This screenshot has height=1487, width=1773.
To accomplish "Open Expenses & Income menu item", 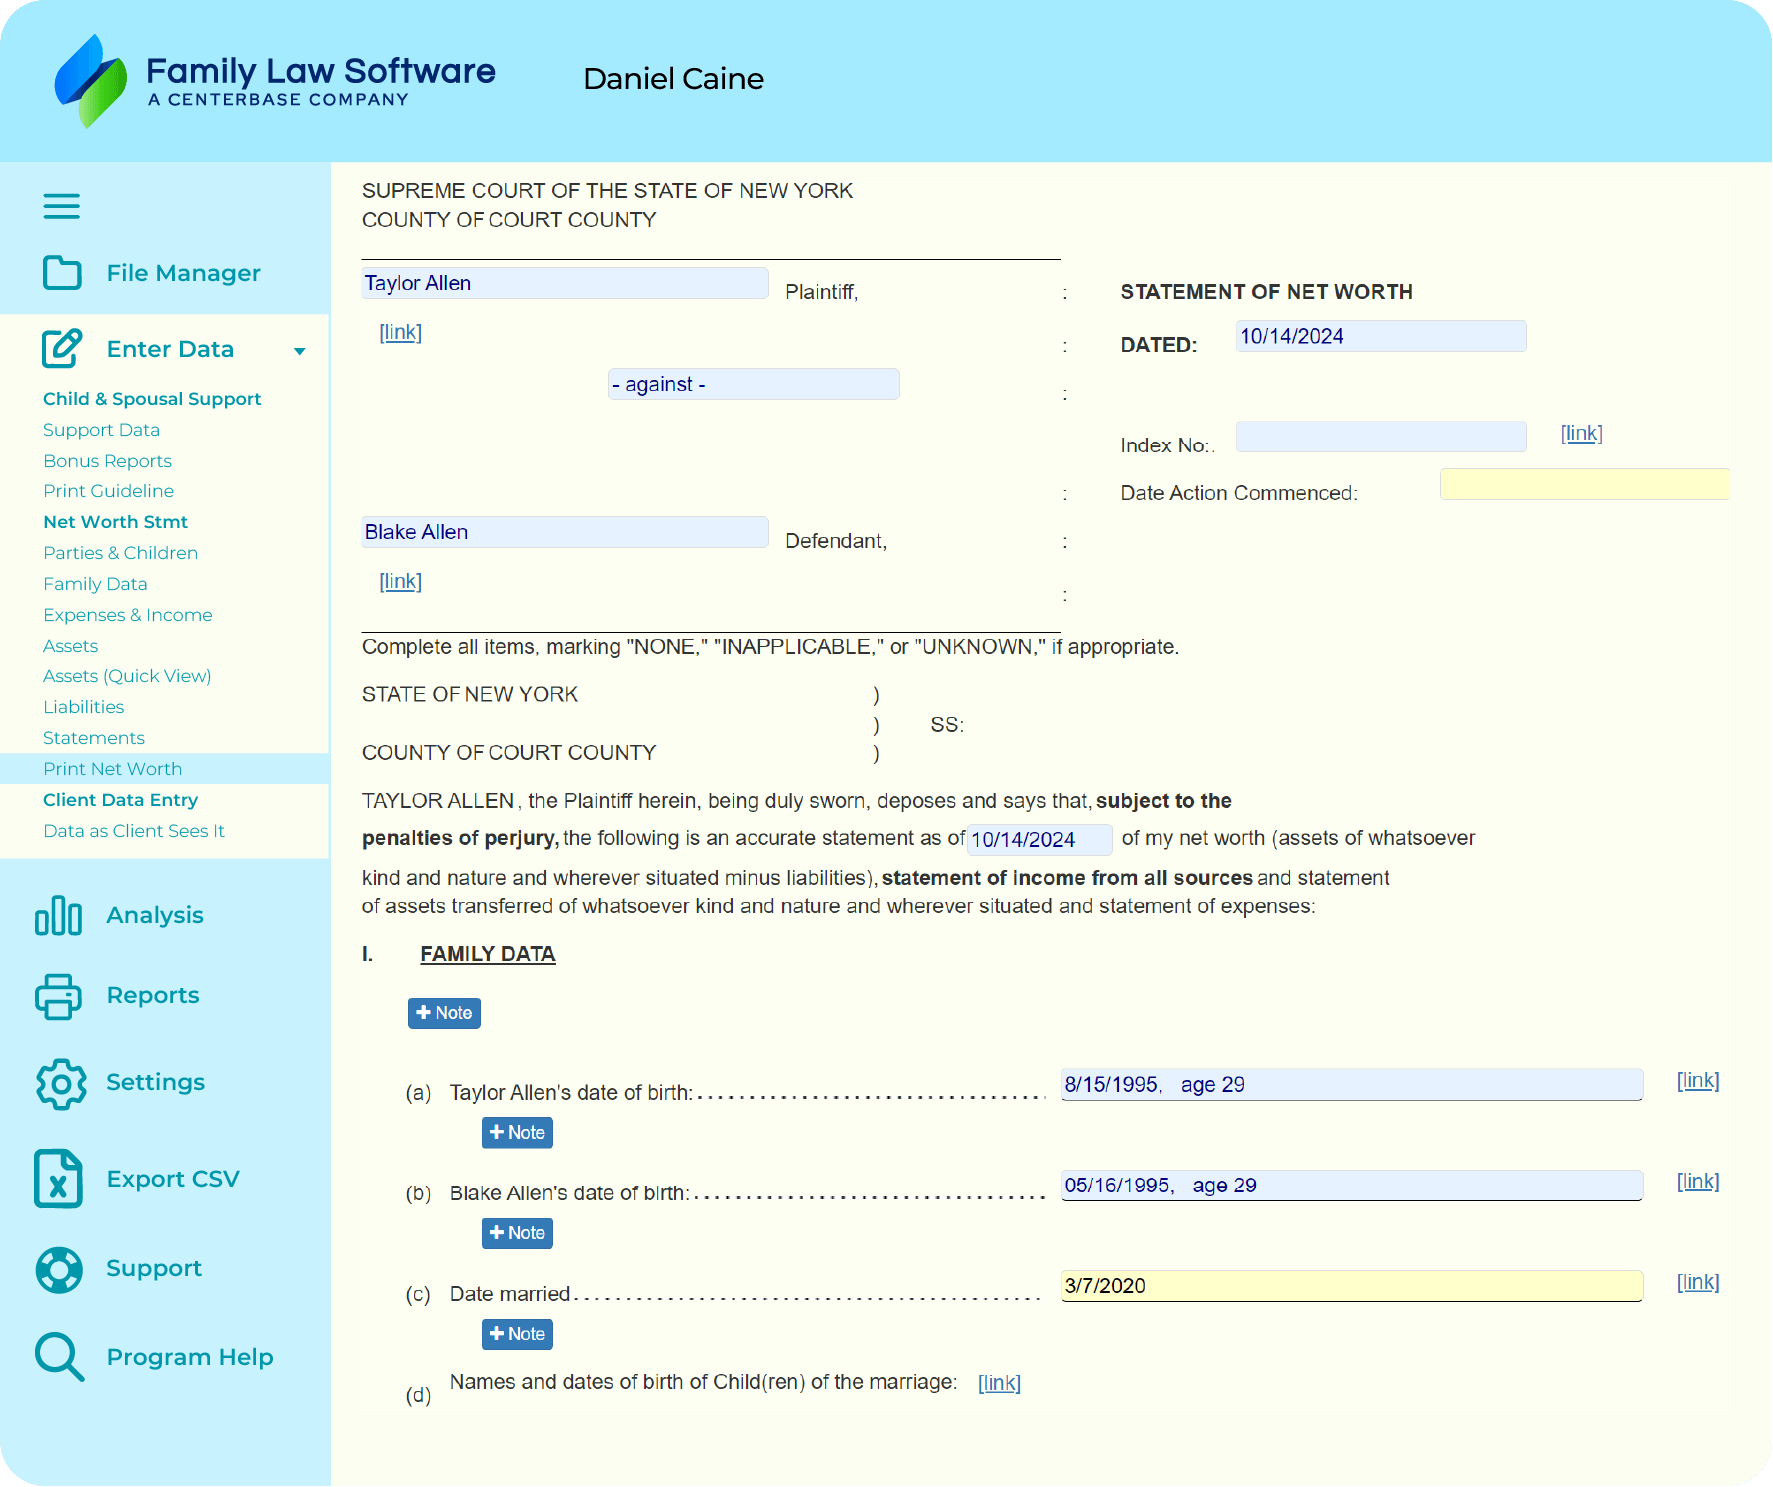I will pyautogui.click(x=127, y=615).
